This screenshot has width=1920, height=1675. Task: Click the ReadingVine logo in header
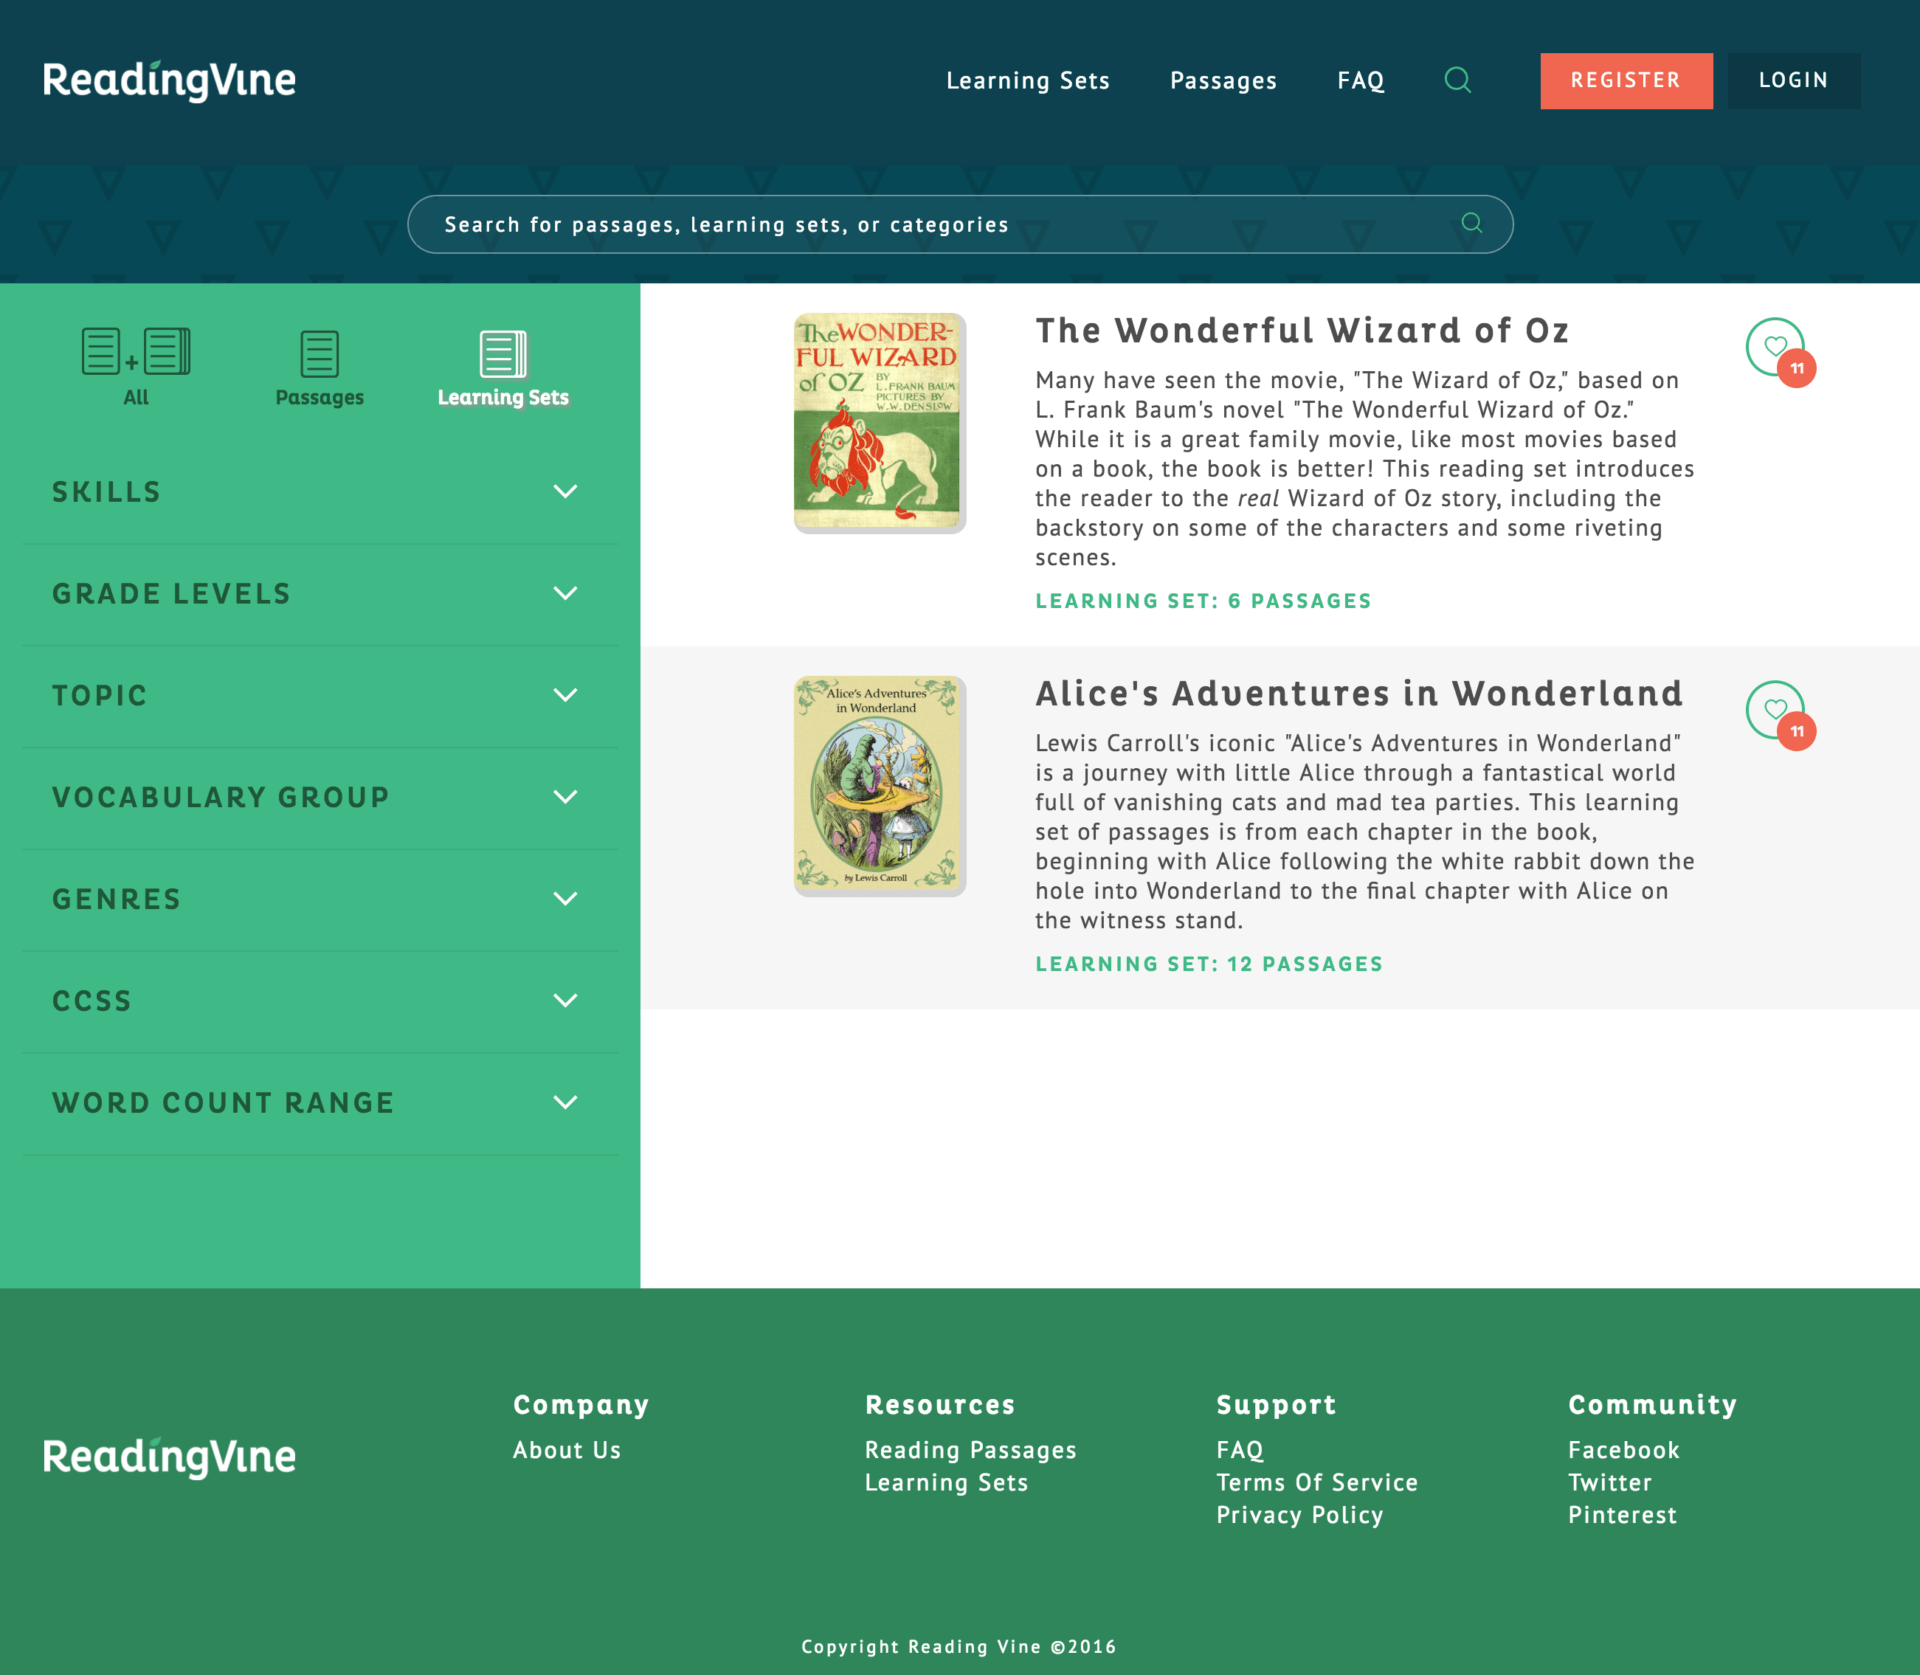(169, 80)
